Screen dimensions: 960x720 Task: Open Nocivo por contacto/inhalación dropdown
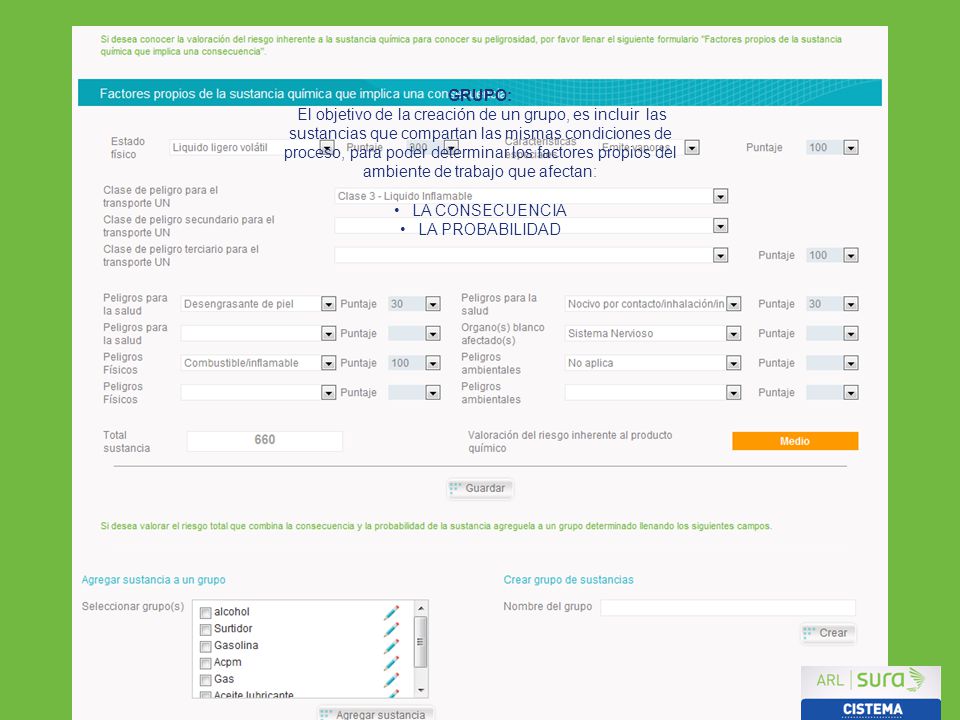(733, 304)
